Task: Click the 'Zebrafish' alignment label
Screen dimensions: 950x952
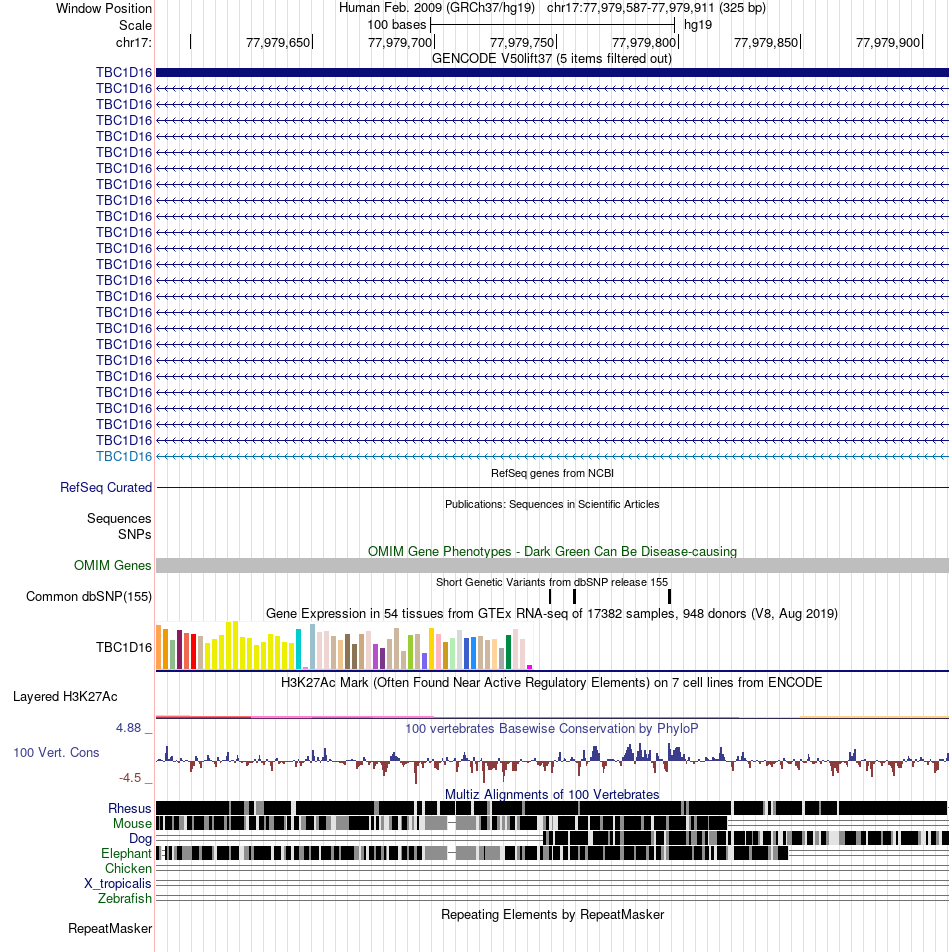Action: pos(125,898)
